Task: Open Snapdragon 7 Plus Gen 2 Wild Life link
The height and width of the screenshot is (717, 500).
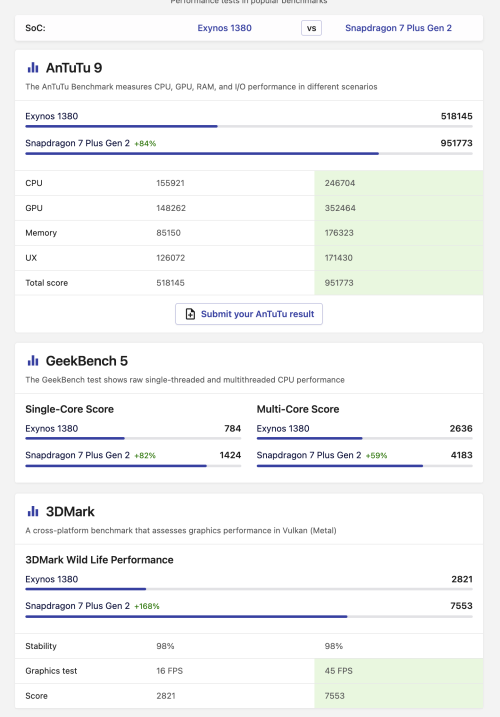Action: pyautogui.click(x=77, y=606)
